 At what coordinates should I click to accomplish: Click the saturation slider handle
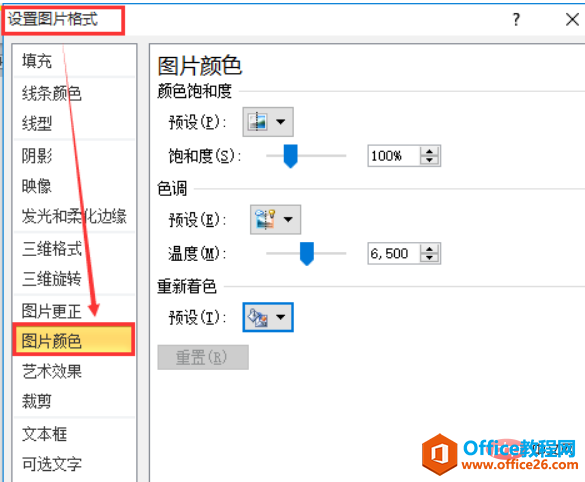coord(290,156)
